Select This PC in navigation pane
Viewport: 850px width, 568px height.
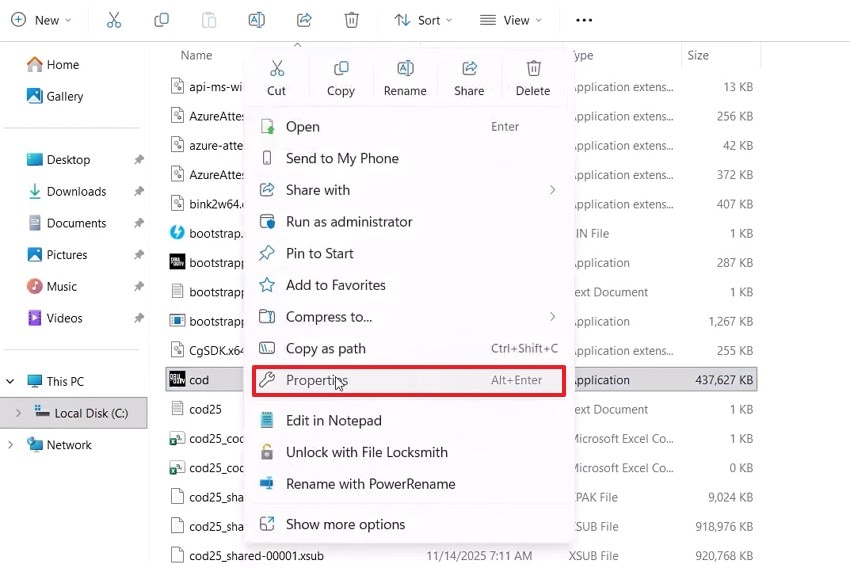coord(55,381)
